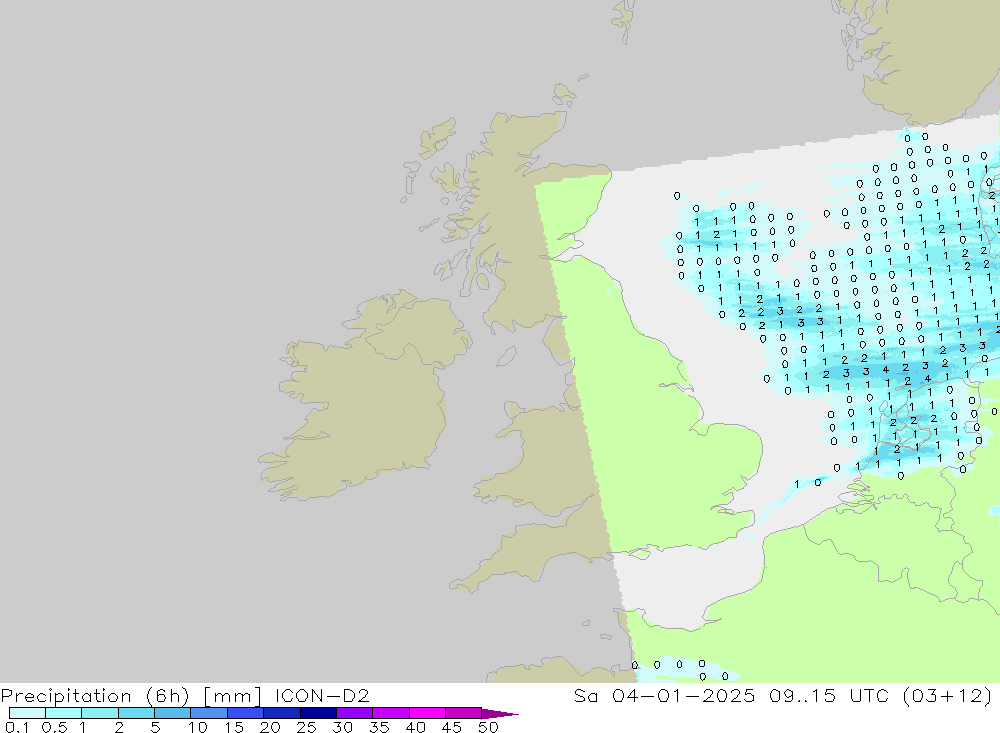
Task: Click the 45–50 mm legend swatch
Action: tap(463, 713)
